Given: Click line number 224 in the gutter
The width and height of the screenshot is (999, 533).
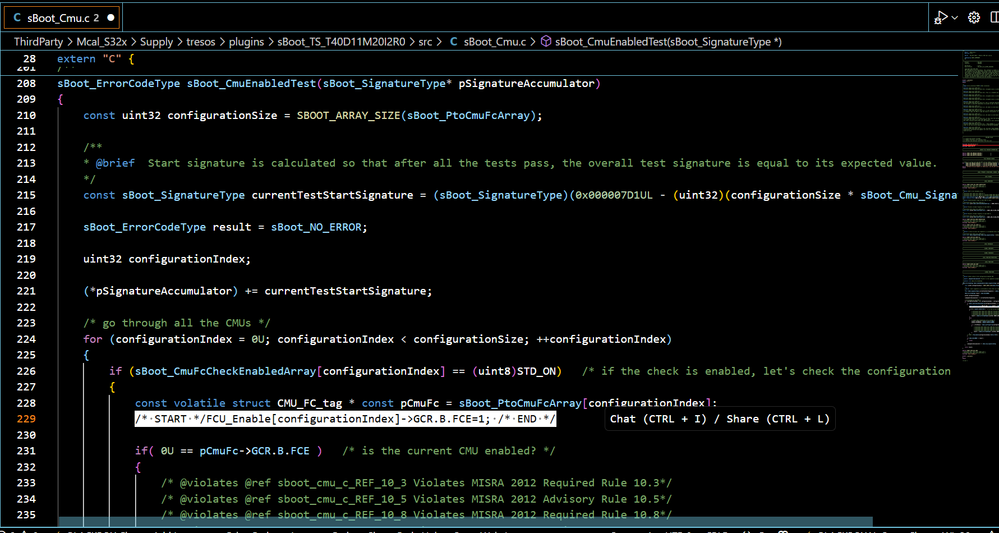Looking at the screenshot, I should click(26, 339).
